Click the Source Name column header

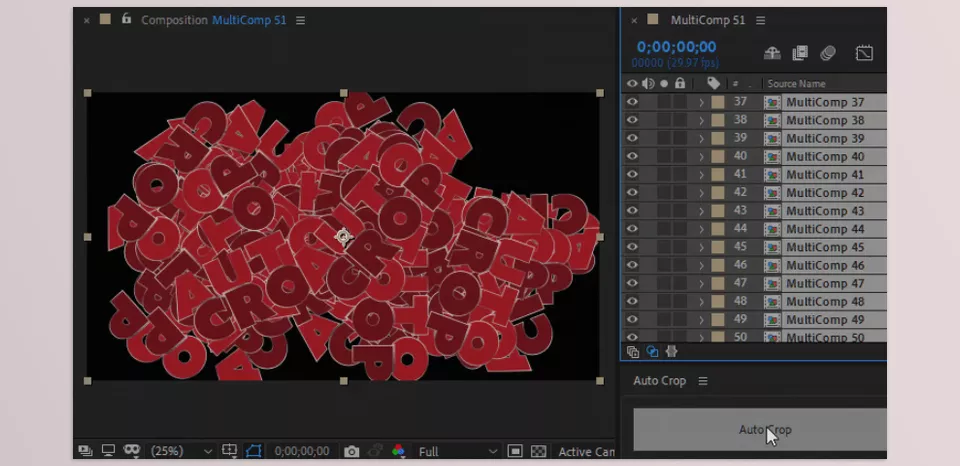point(796,84)
